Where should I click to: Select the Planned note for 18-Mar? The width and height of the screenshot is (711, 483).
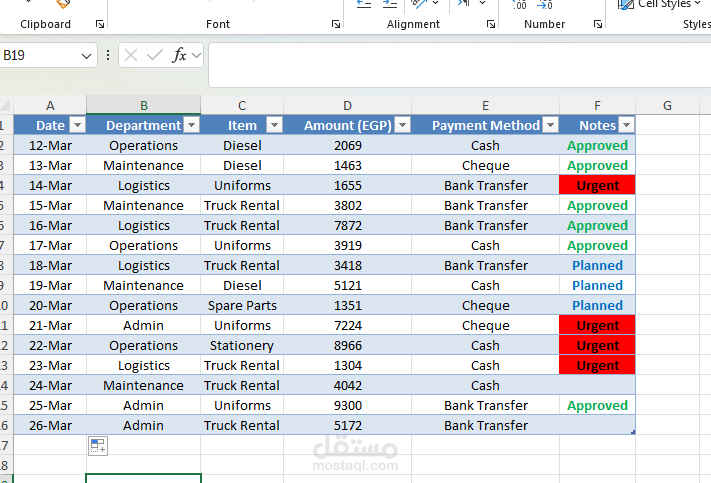tap(597, 265)
